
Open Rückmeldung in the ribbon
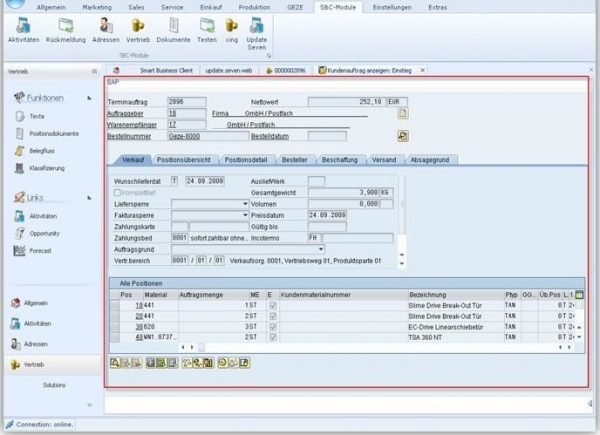[66, 30]
